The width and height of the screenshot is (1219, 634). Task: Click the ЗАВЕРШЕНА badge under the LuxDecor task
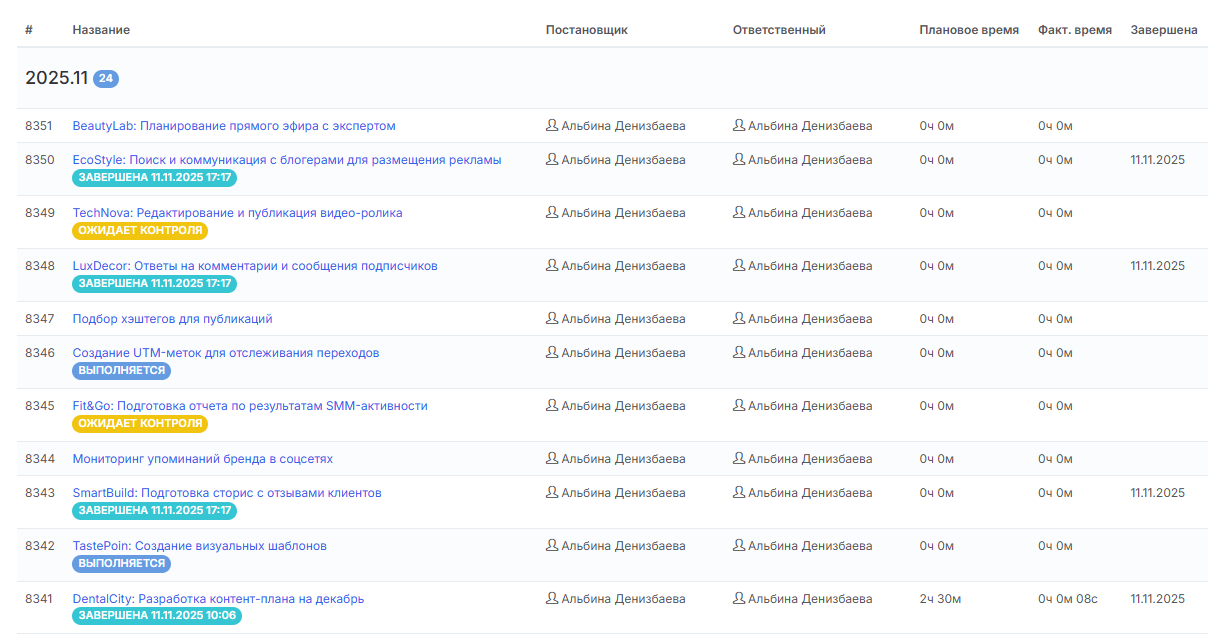154,284
